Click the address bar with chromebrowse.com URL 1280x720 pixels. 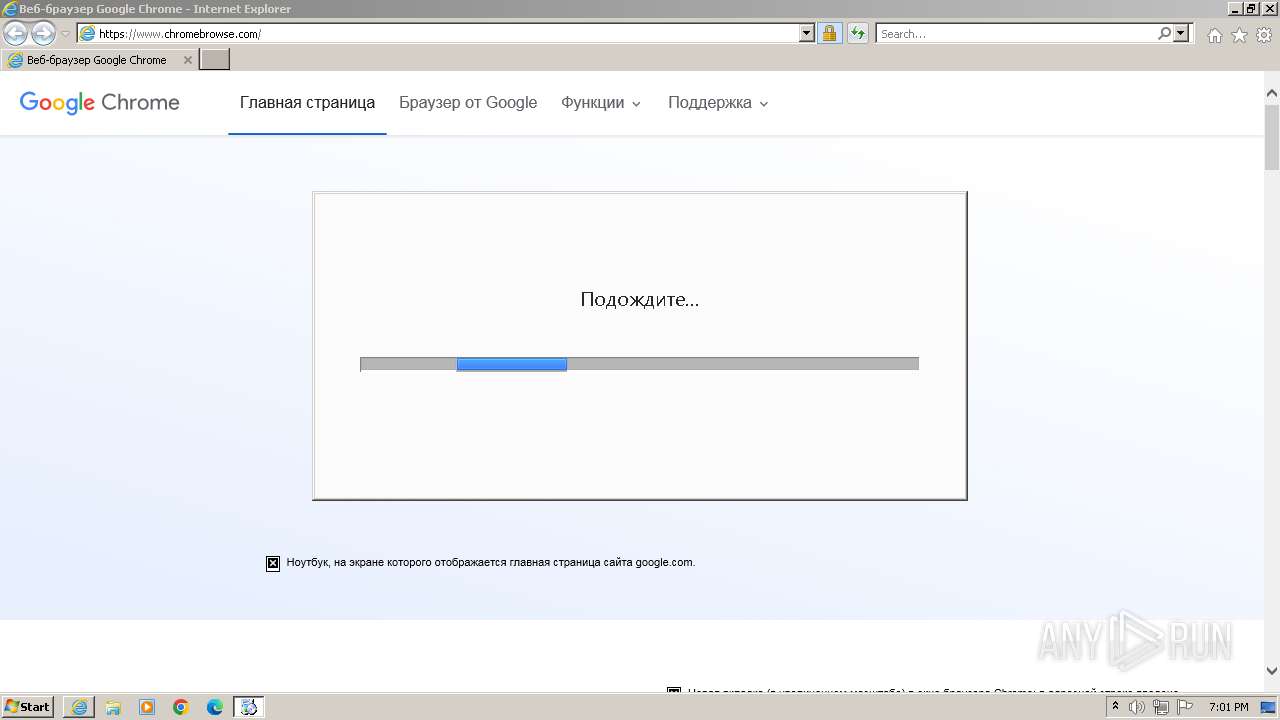438,33
